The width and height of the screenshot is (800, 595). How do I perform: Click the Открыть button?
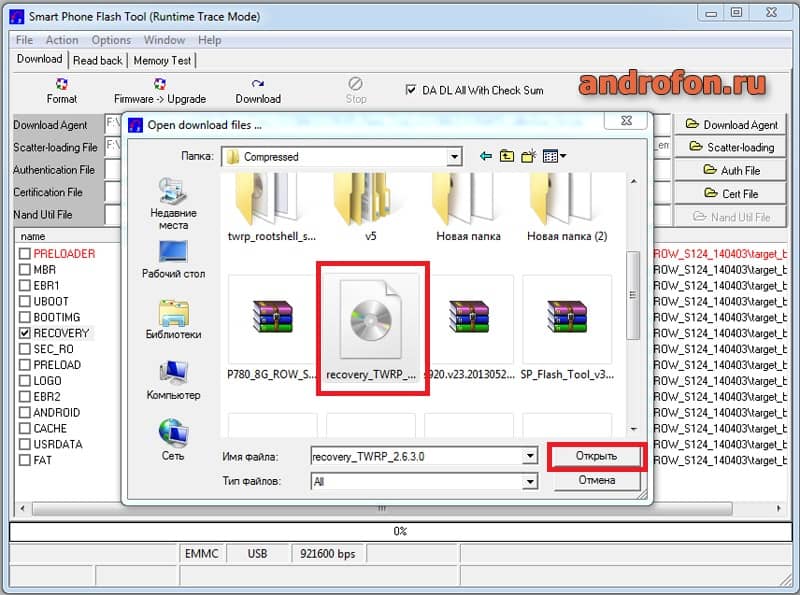596,456
